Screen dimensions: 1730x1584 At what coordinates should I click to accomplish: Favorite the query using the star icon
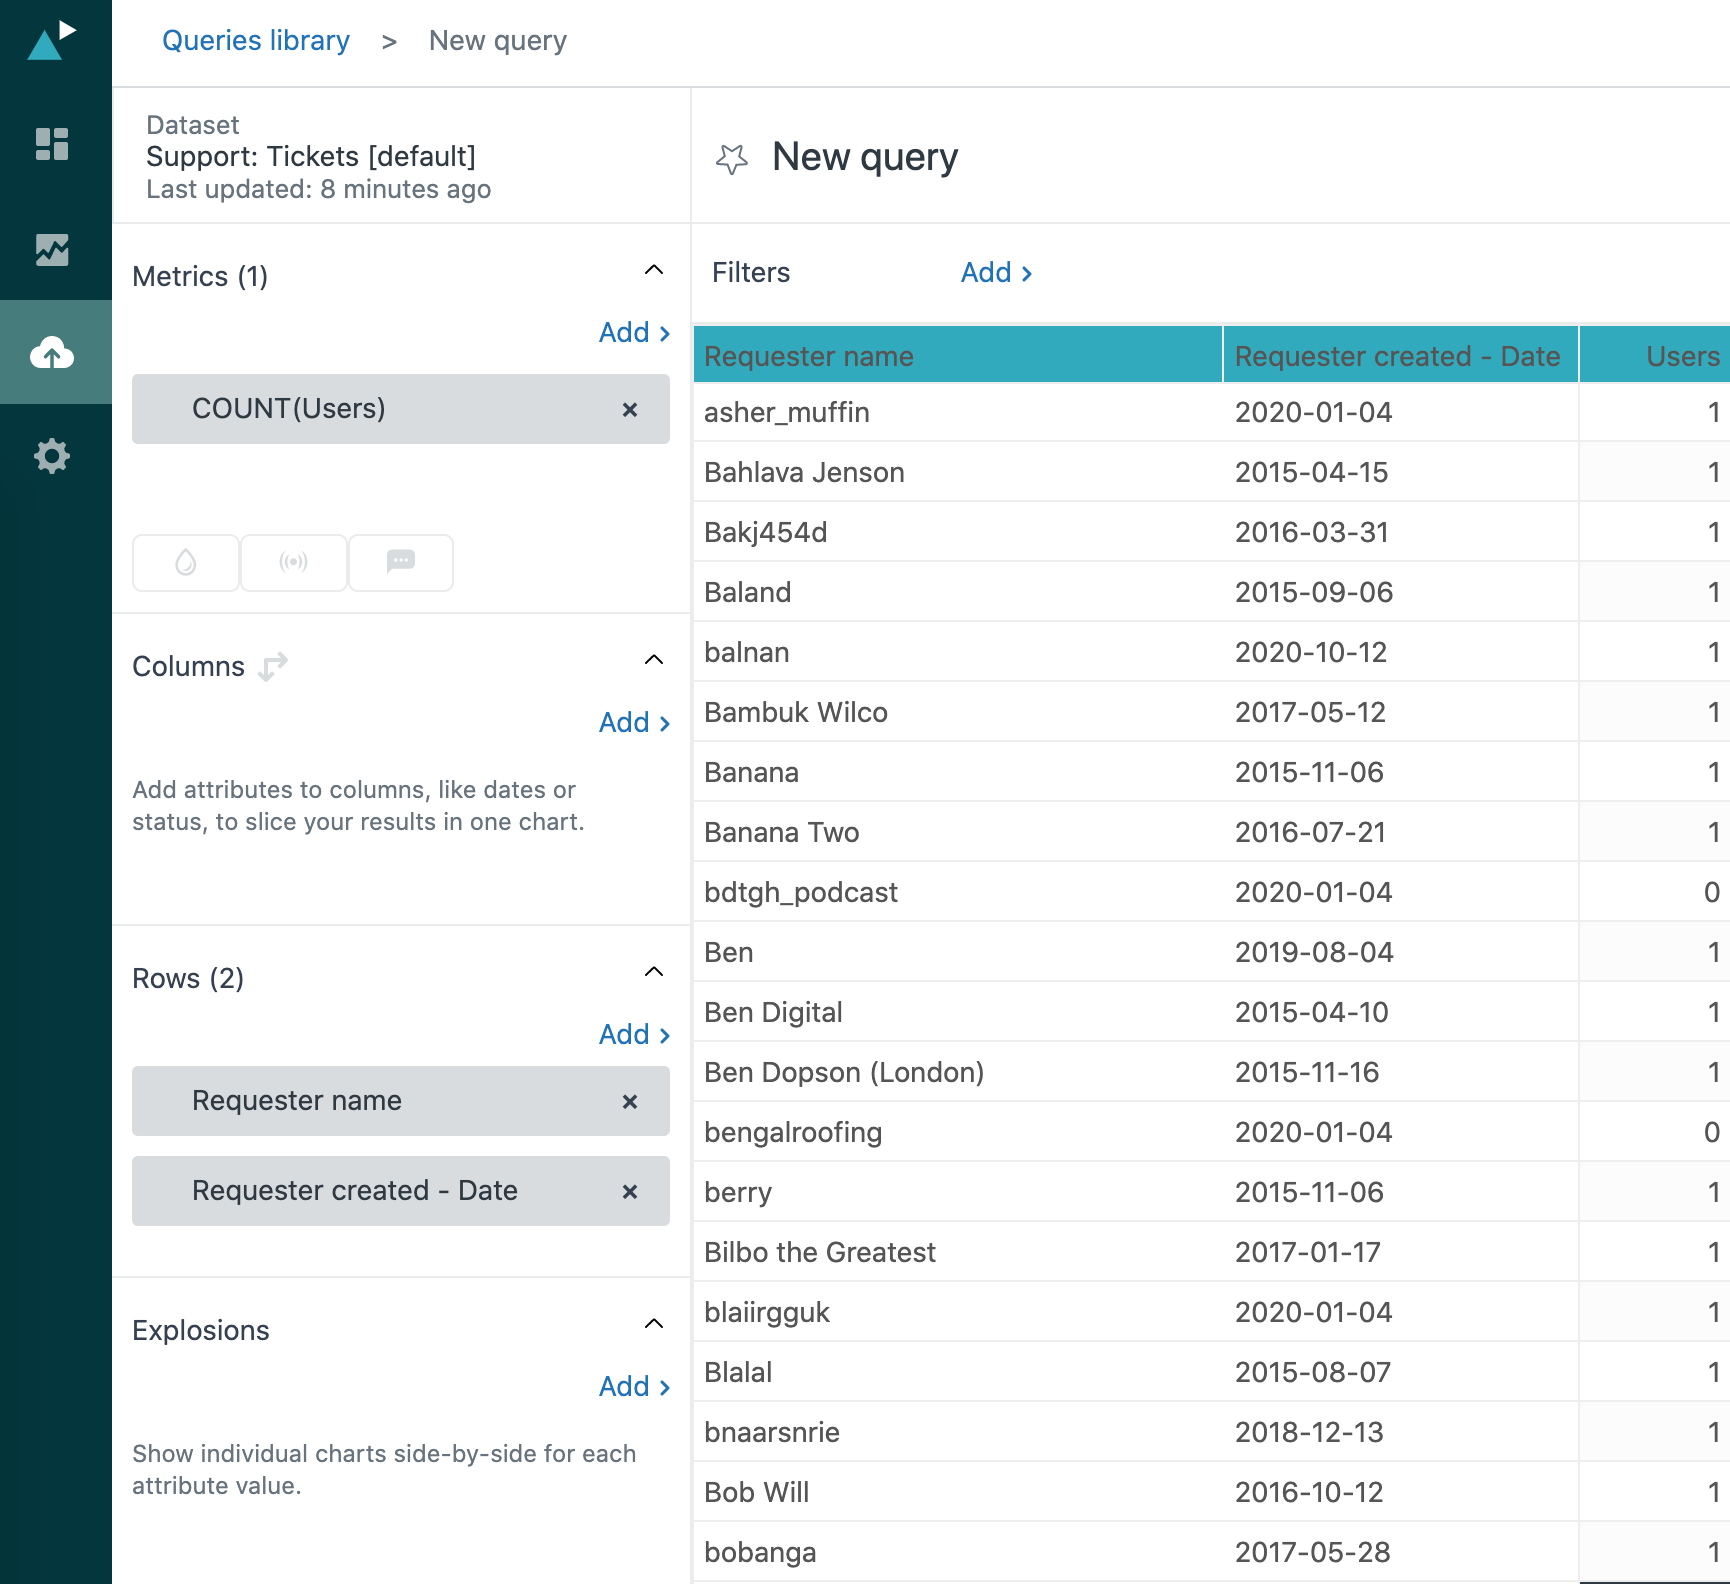click(731, 158)
